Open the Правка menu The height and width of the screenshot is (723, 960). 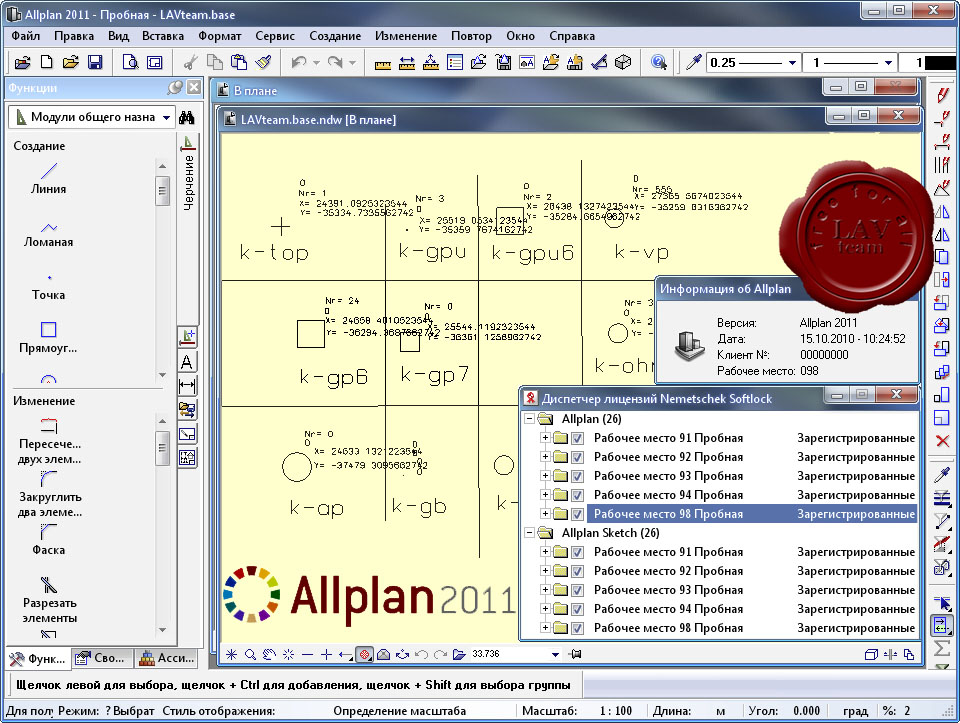[74, 36]
